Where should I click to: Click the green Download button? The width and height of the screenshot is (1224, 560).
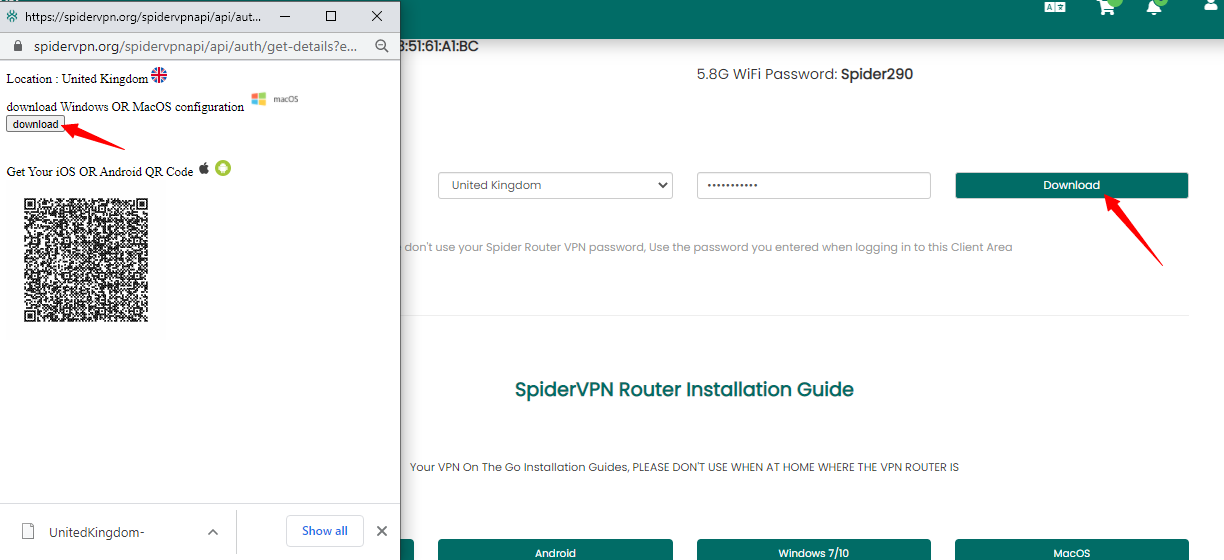tap(1072, 185)
